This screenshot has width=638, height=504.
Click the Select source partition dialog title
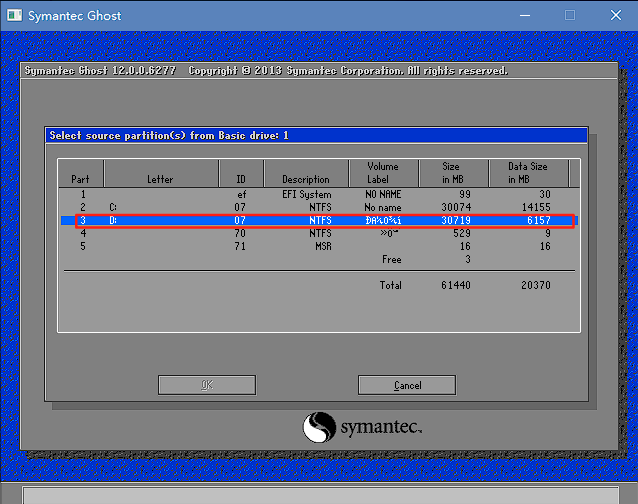[x=168, y=135]
